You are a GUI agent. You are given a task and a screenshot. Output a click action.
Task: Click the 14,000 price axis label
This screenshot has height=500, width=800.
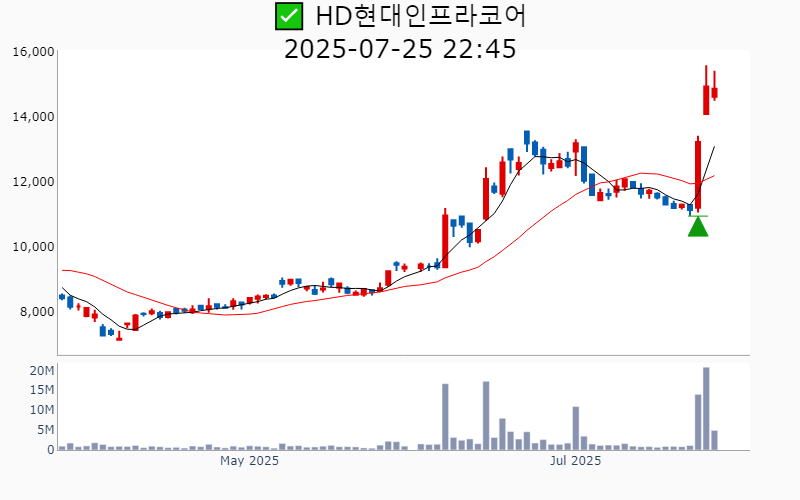(x=33, y=117)
